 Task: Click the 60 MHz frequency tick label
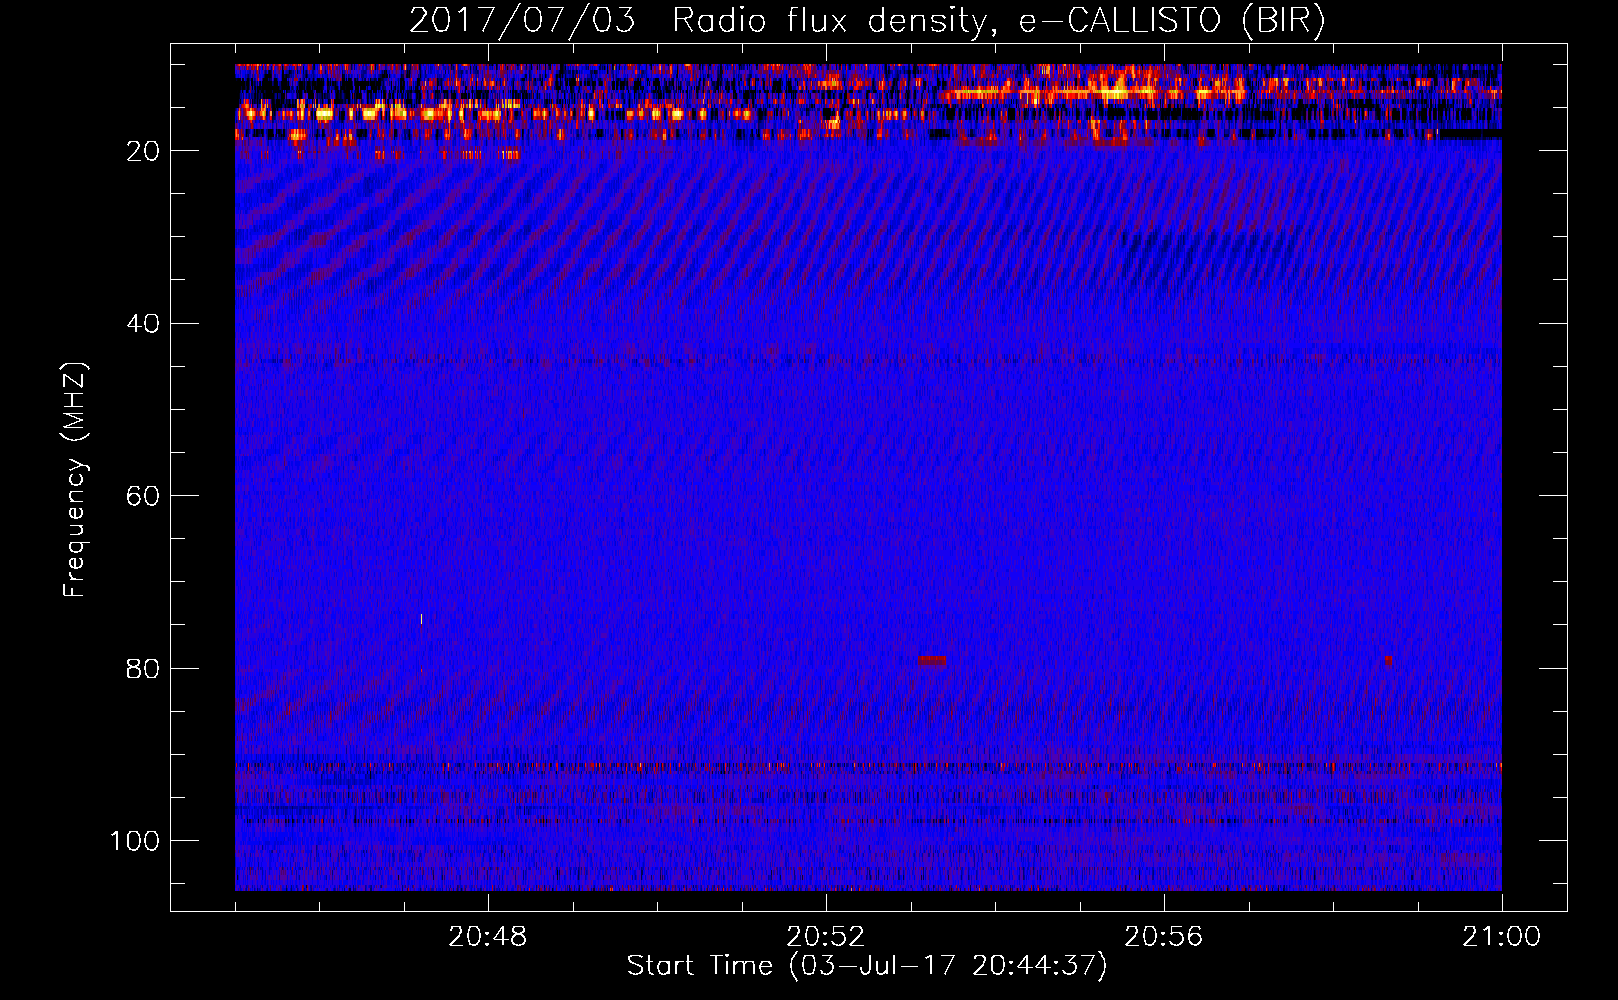(x=143, y=497)
